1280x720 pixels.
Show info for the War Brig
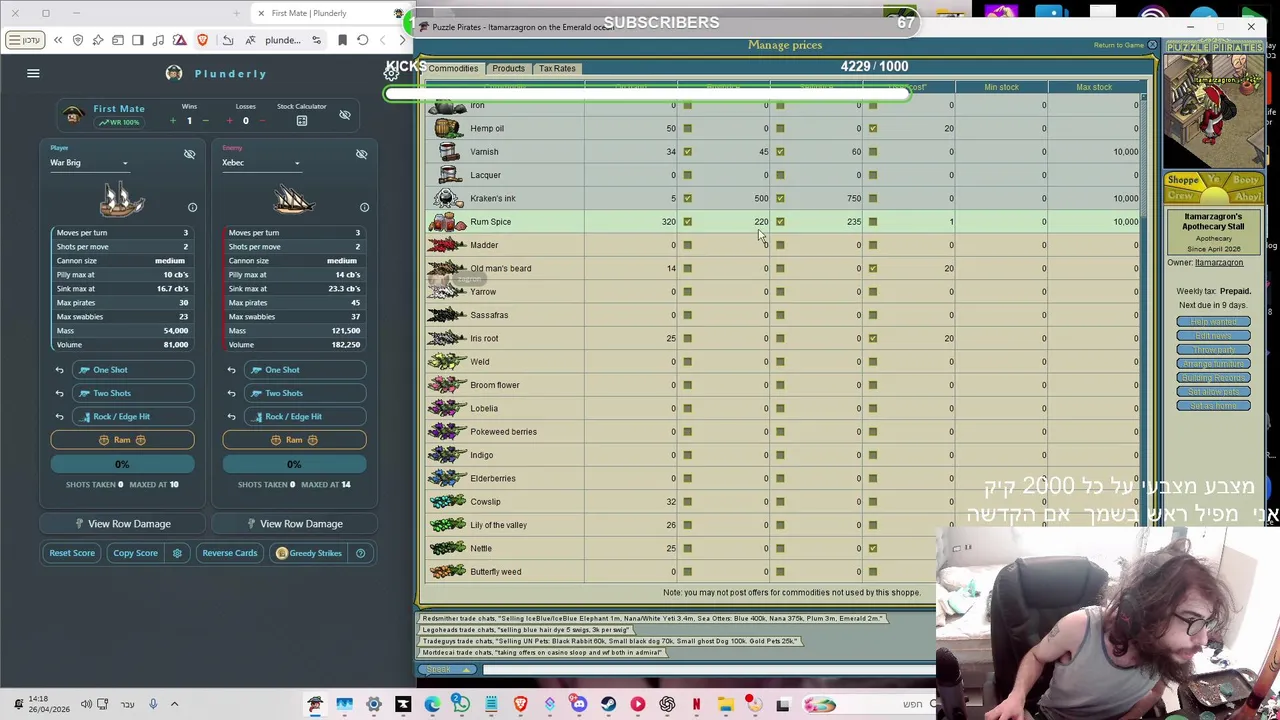coord(192,207)
